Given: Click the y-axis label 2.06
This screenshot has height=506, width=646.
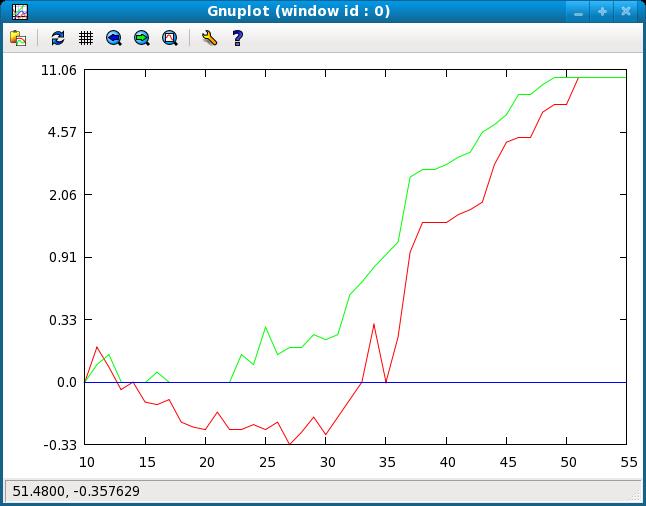Looking at the screenshot, I should [62, 195].
